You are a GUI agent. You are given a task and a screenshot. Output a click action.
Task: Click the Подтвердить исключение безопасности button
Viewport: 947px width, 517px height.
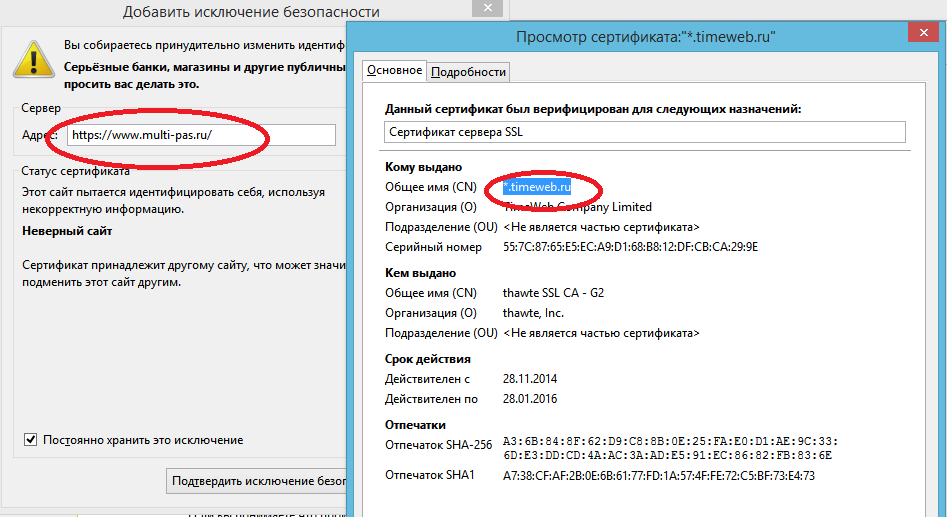[x=256, y=481]
